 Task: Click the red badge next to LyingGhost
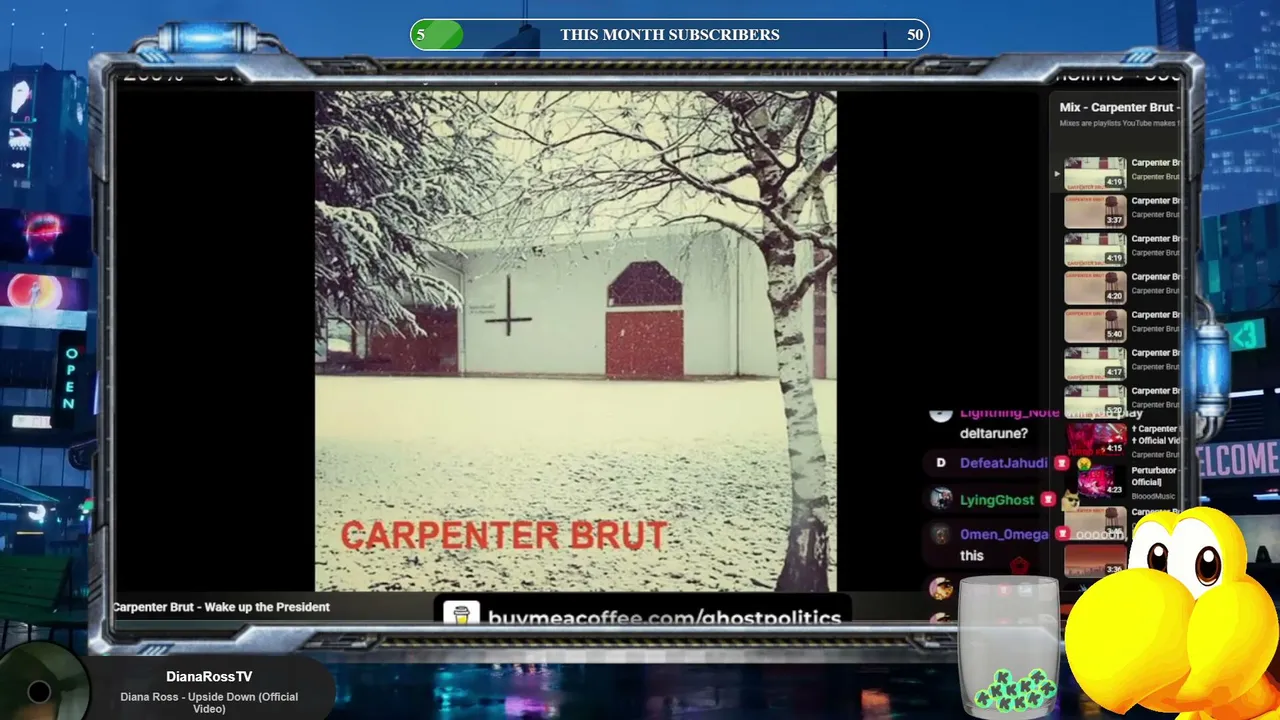1048,500
